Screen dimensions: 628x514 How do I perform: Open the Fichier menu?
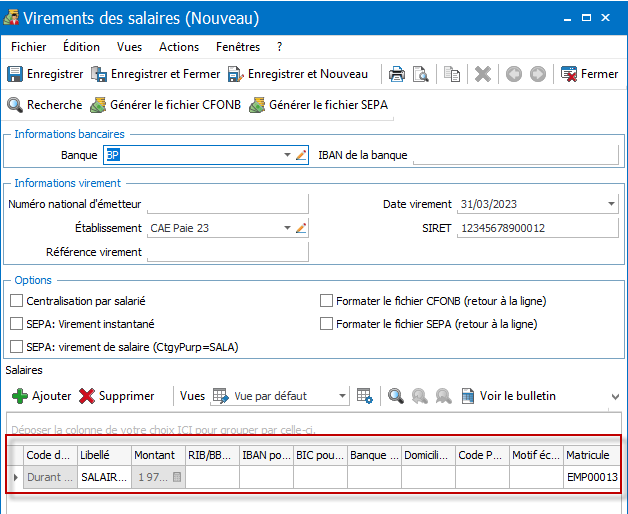28,47
